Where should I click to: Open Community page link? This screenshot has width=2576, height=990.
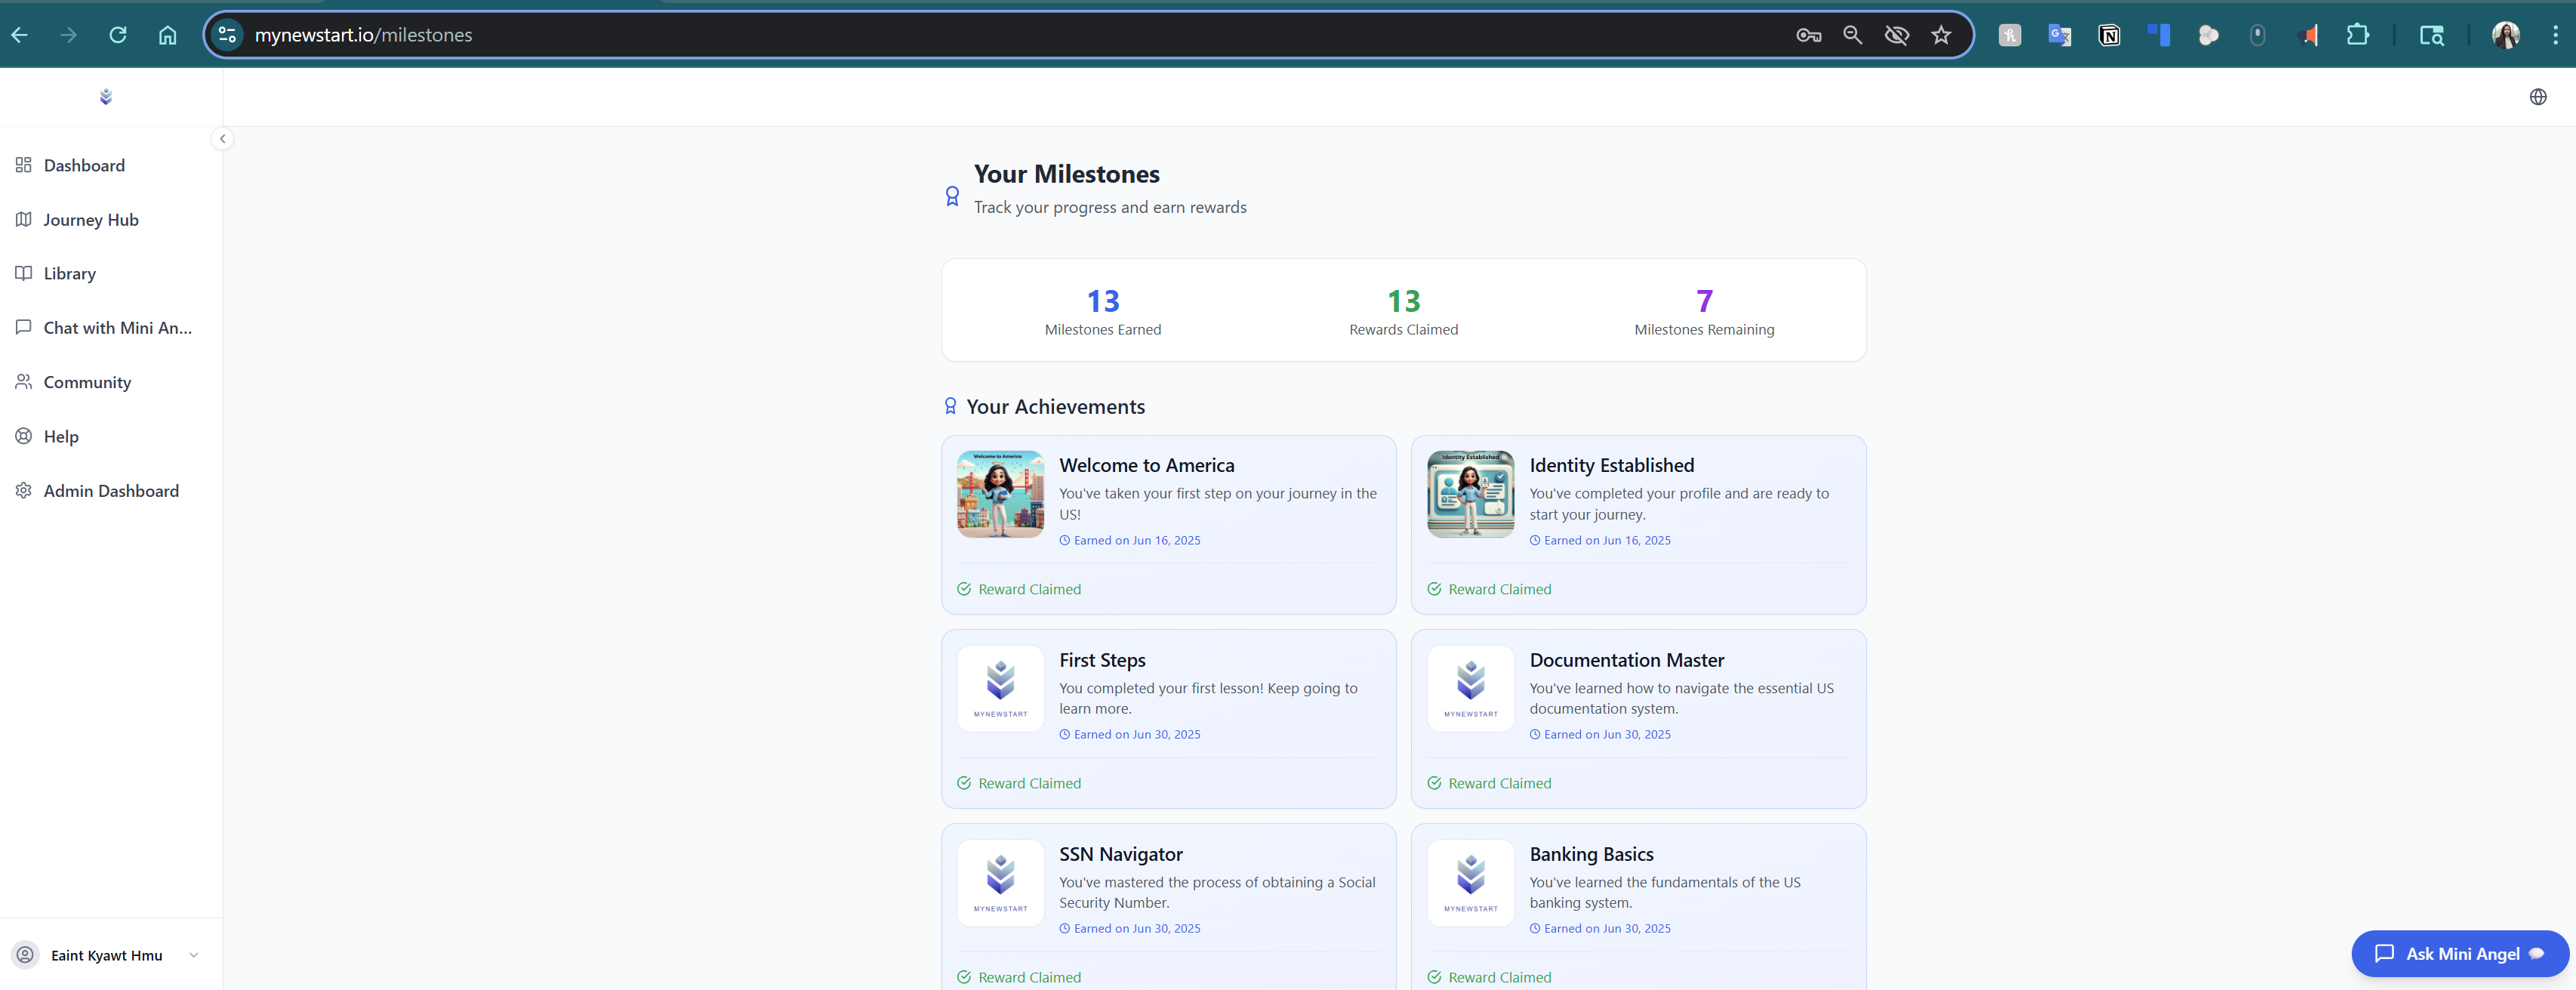click(87, 383)
